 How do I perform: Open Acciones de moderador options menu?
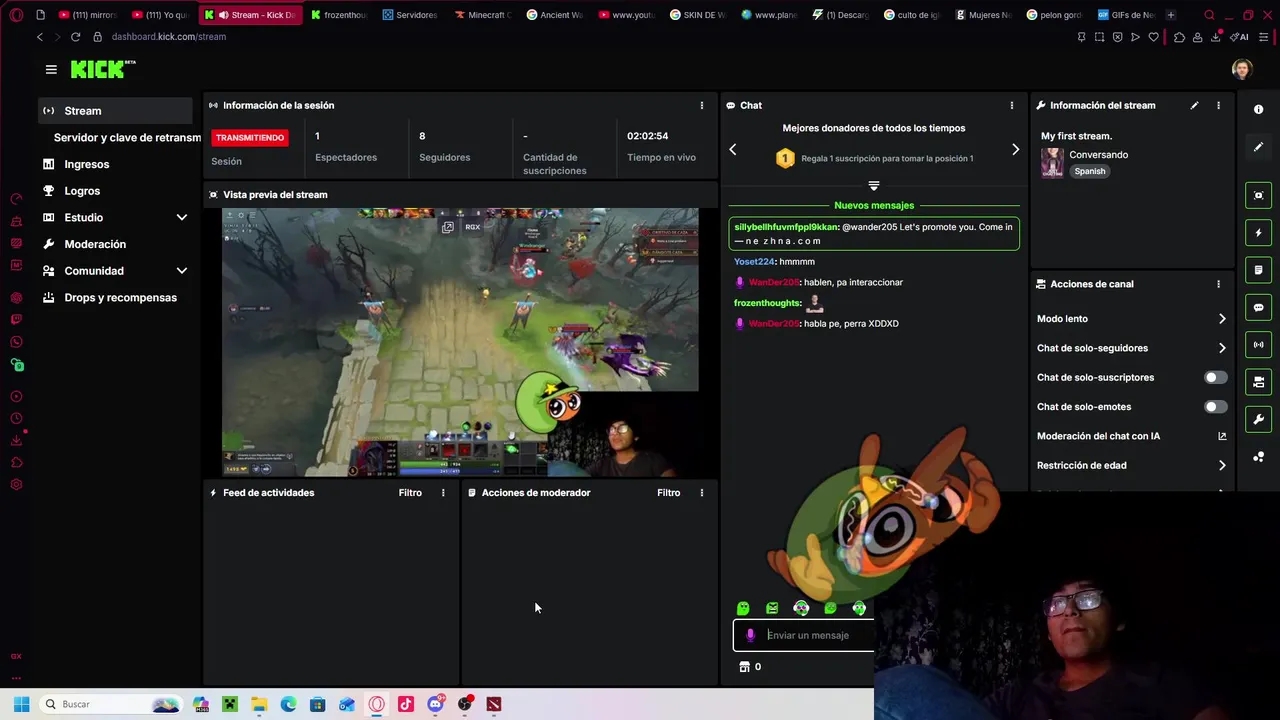(x=701, y=493)
